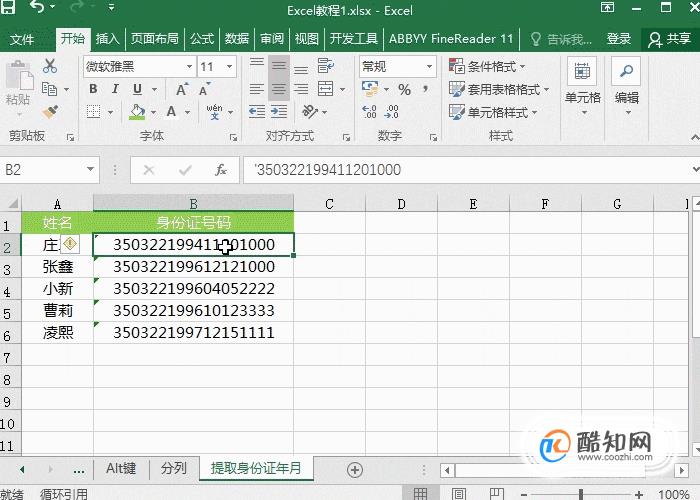
Task: Click the 告诉我 tell me box
Action: pos(561,39)
